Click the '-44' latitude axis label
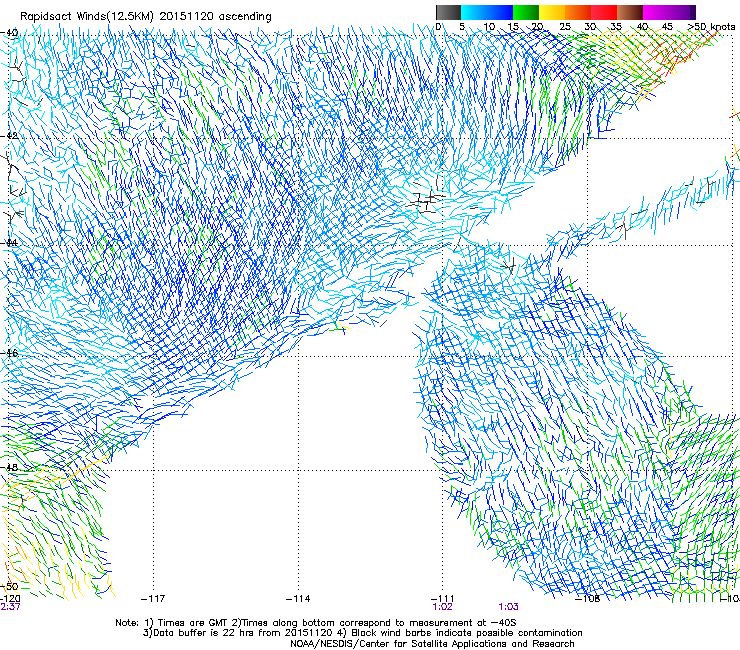The height and width of the screenshot is (650, 740). pyautogui.click(x=9, y=243)
